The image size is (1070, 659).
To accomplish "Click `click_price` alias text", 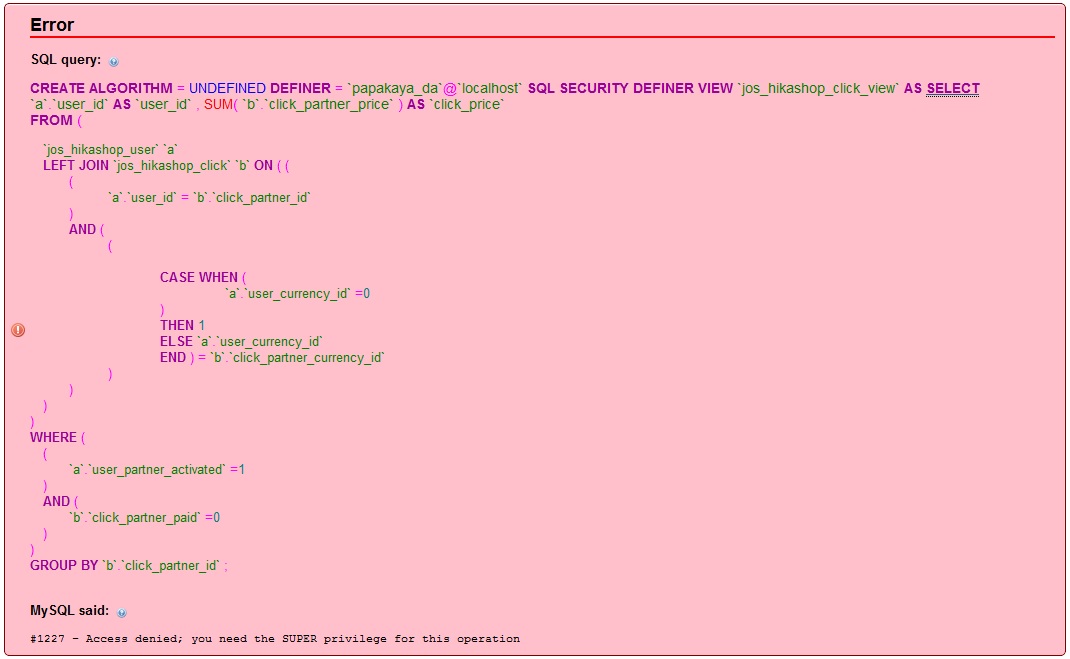I will [467, 104].
